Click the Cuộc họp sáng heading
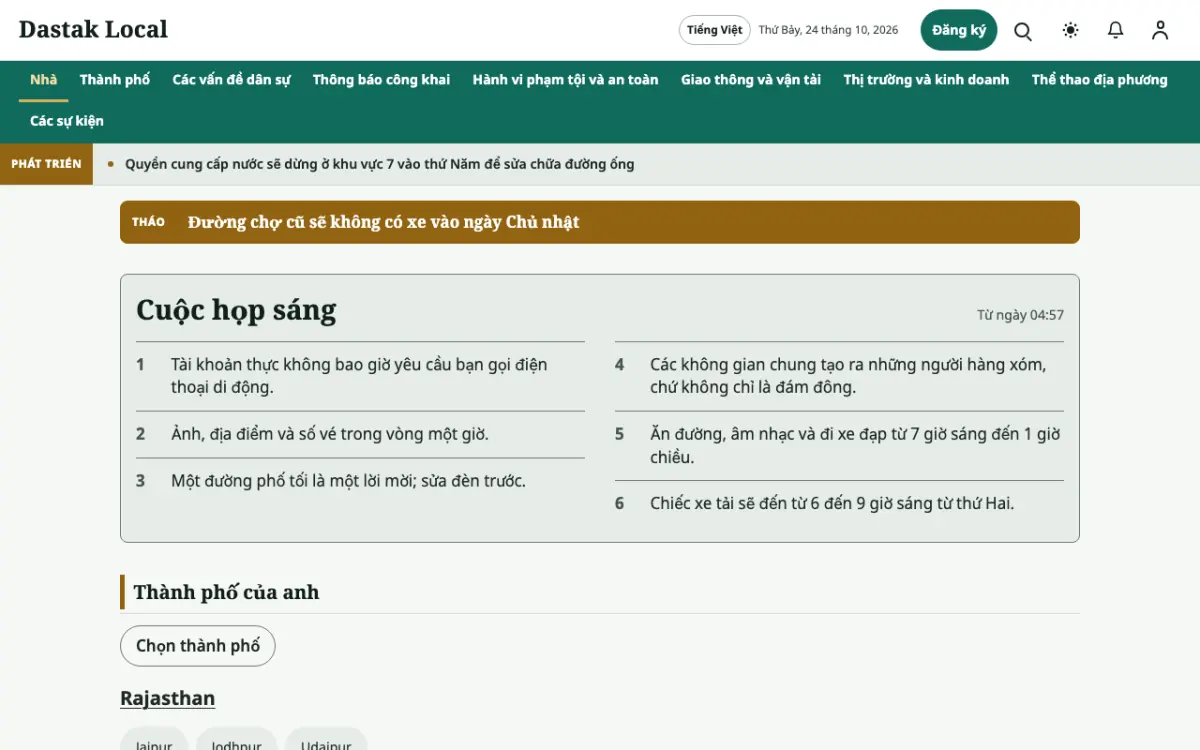The width and height of the screenshot is (1200, 750). [x=236, y=310]
